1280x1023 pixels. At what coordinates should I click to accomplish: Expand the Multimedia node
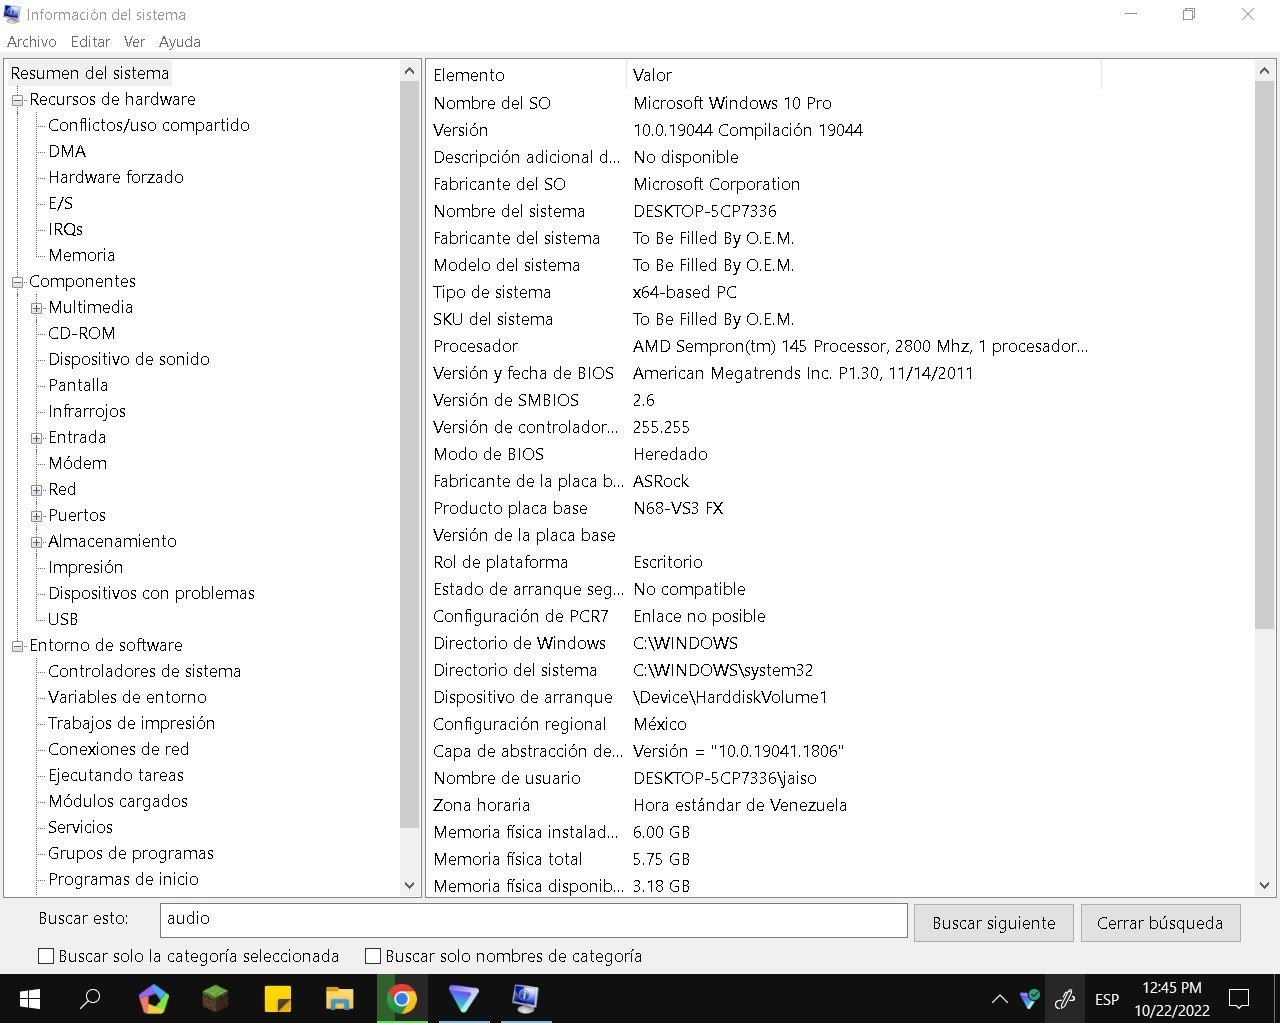click(x=37, y=308)
